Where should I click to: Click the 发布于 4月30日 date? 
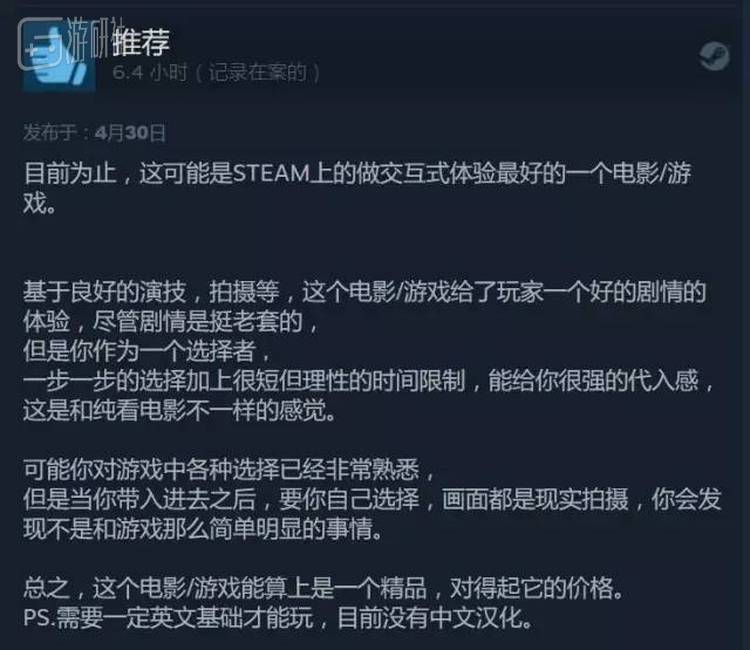click(95, 132)
